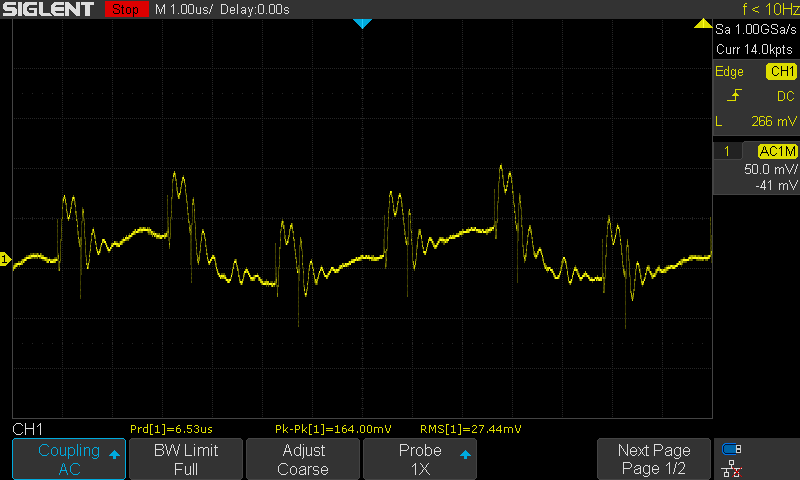Click the Delay:0.00s readout
The image size is (800, 480).
255,10
